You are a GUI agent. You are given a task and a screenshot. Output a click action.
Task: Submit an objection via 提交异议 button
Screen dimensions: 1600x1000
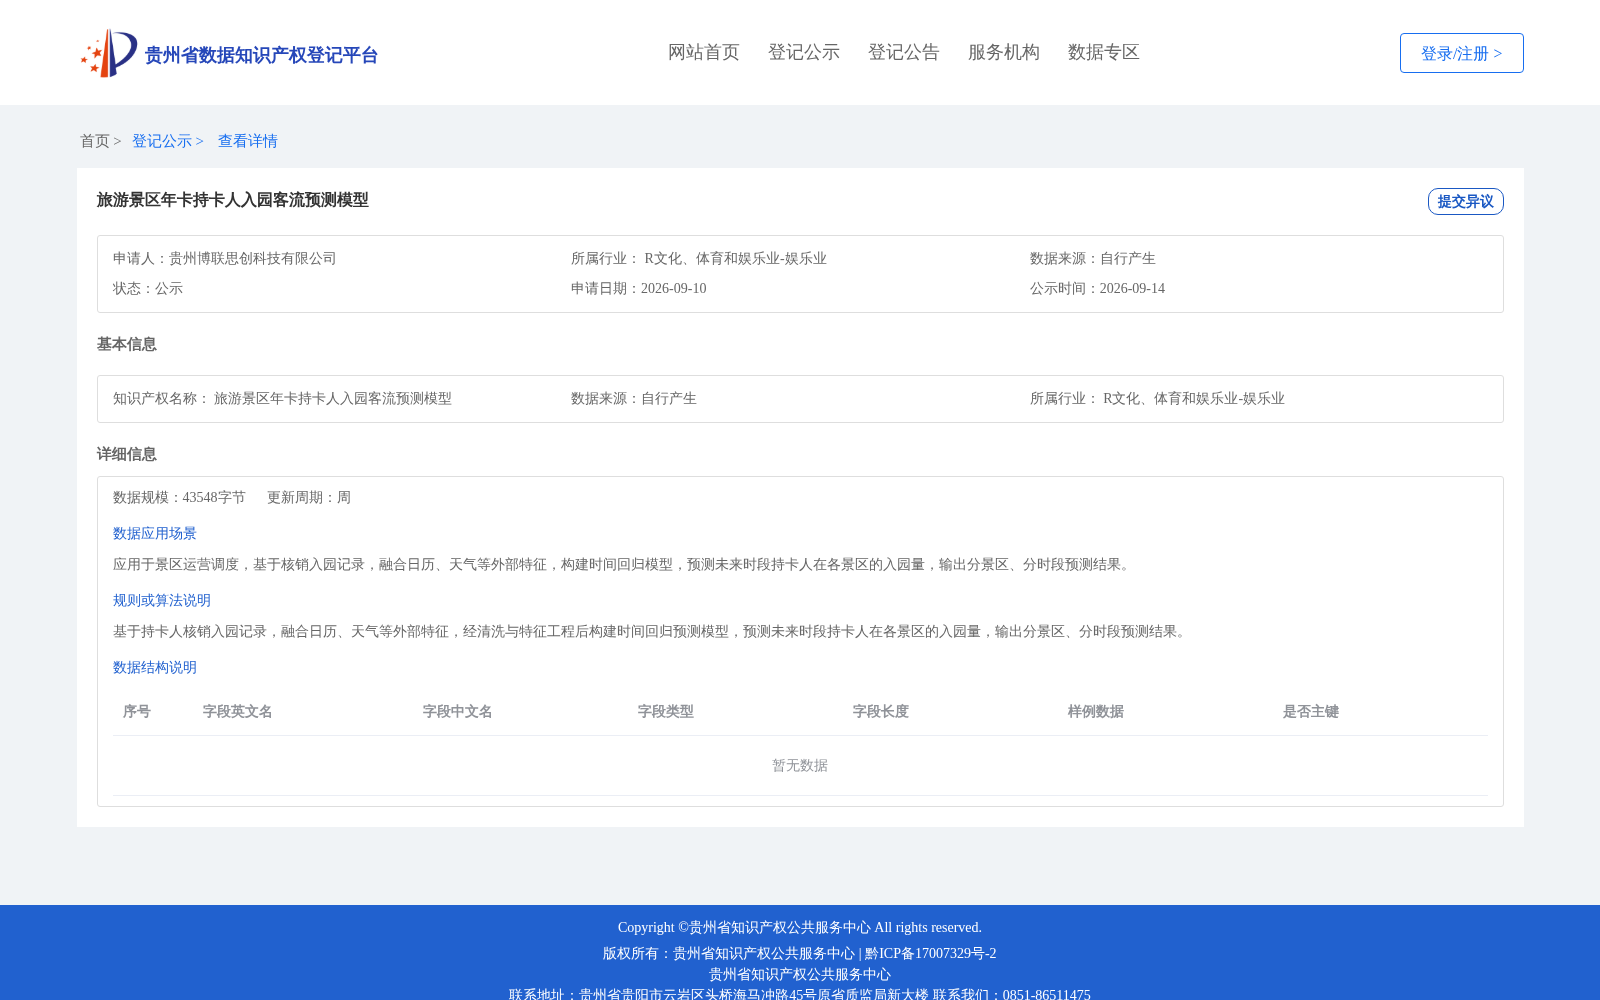[1466, 201]
